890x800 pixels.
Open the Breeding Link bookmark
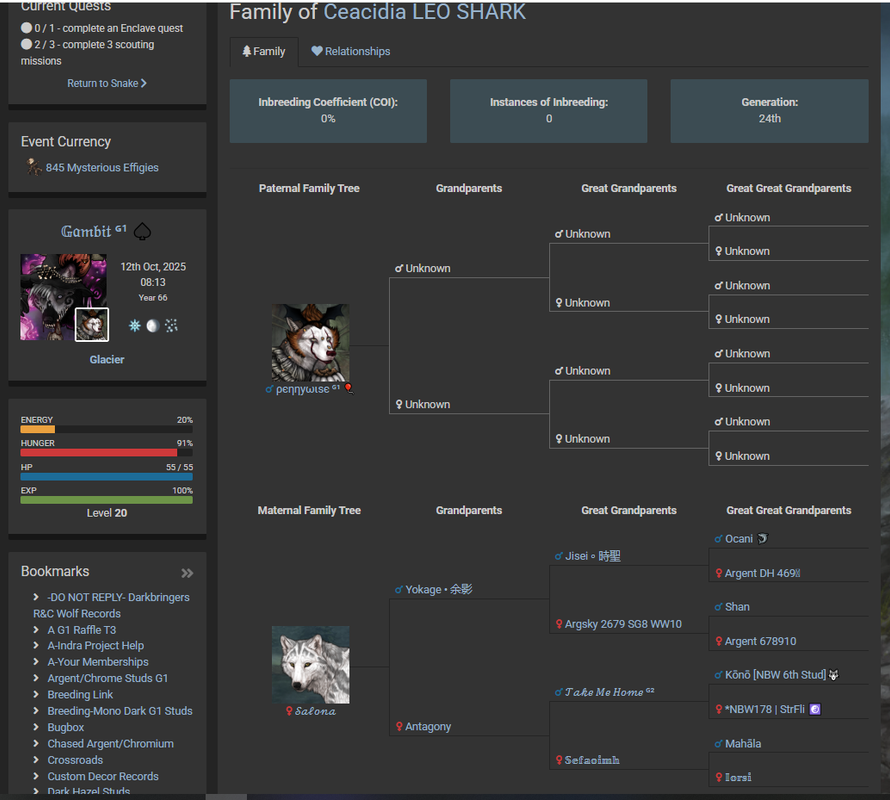pyautogui.click(x=80, y=694)
